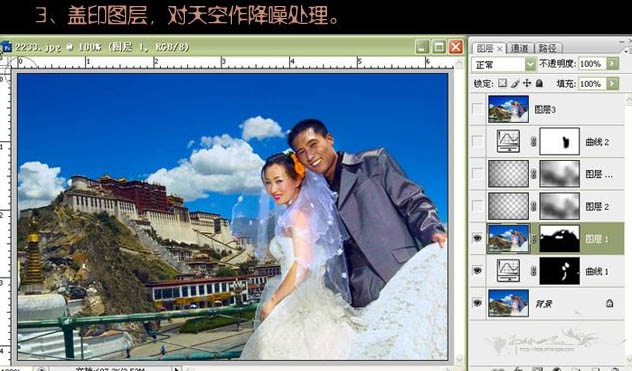Image resolution: width=632 pixels, height=371 pixels.
Task: Select the 图层3 layer thumbnail
Action: point(508,109)
